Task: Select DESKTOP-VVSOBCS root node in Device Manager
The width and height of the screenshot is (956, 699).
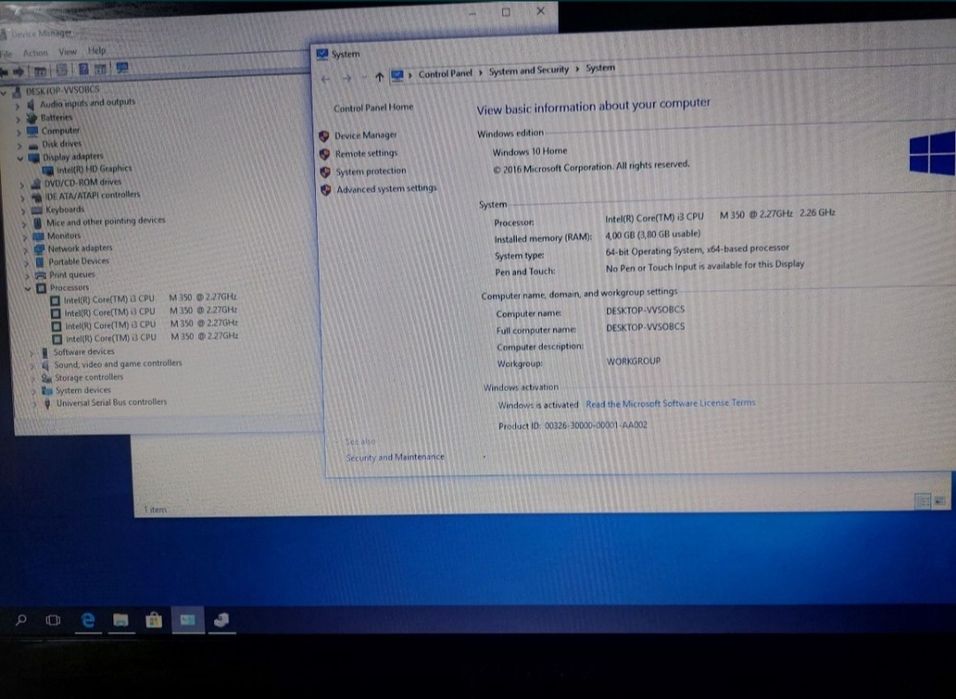Action: pos(63,90)
